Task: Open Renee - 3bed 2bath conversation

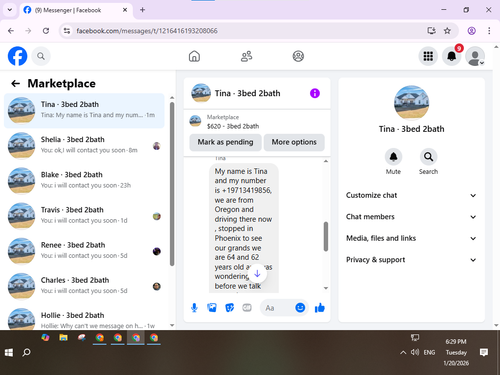Action: click(x=84, y=250)
